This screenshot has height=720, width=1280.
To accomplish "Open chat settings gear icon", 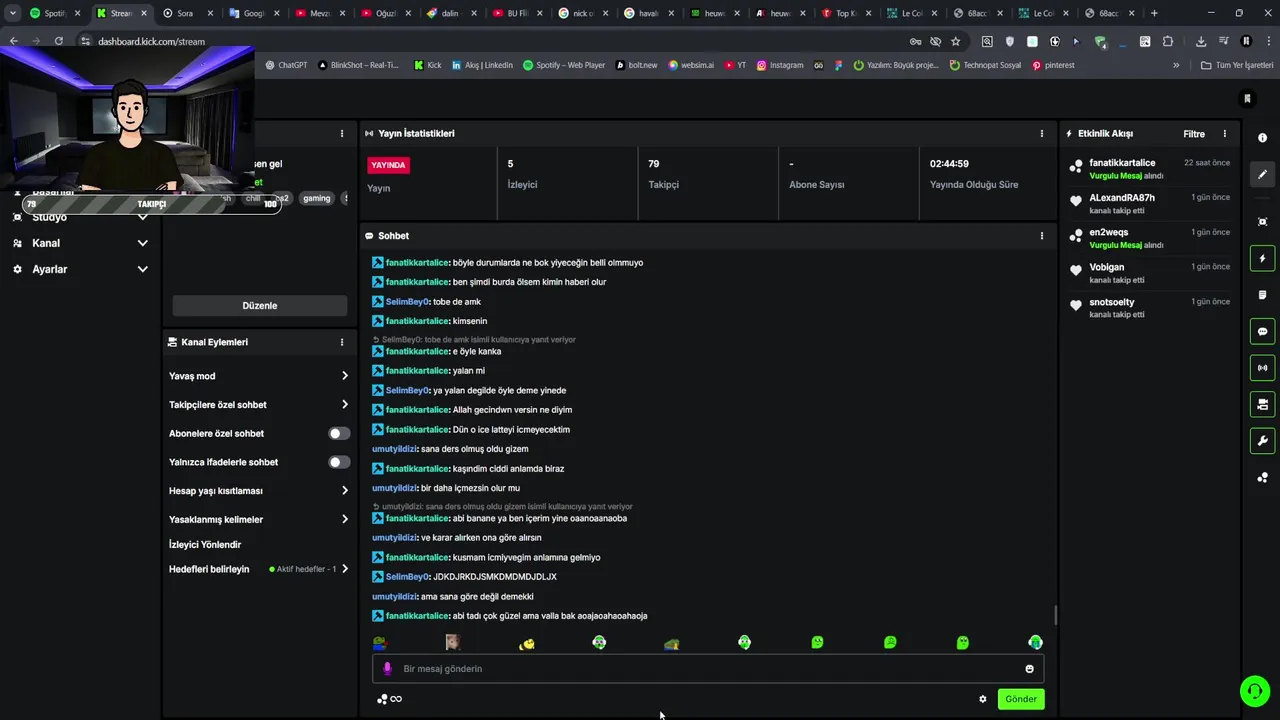I will [x=982, y=699].
